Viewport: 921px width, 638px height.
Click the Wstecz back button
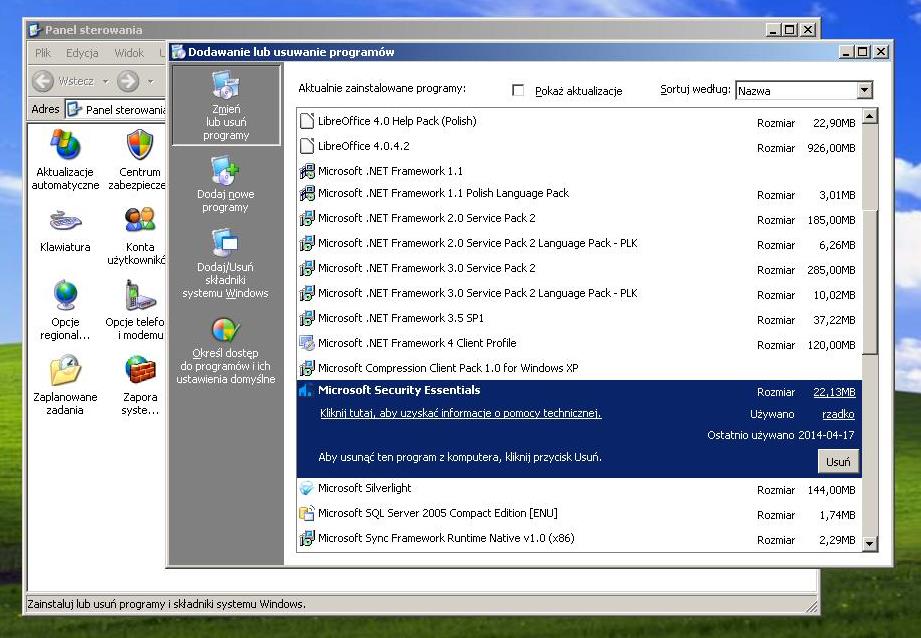click(63, 81)
